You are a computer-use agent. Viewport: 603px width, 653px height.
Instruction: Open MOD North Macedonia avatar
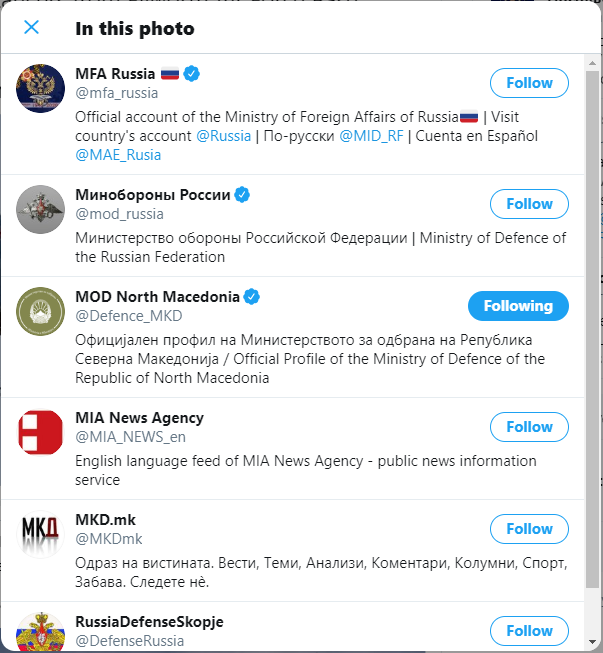[x=40, y=312]
